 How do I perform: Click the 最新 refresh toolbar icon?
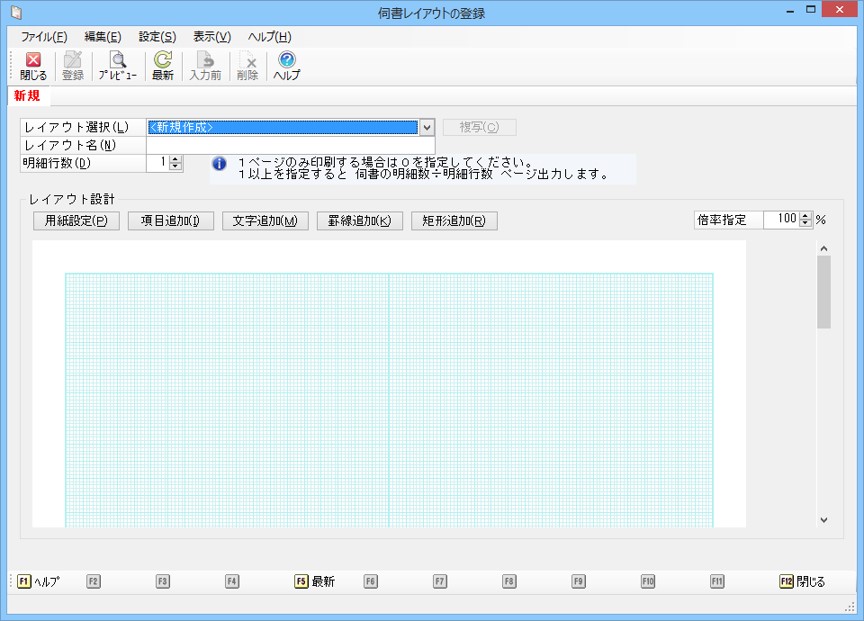(x=162, y=66)
